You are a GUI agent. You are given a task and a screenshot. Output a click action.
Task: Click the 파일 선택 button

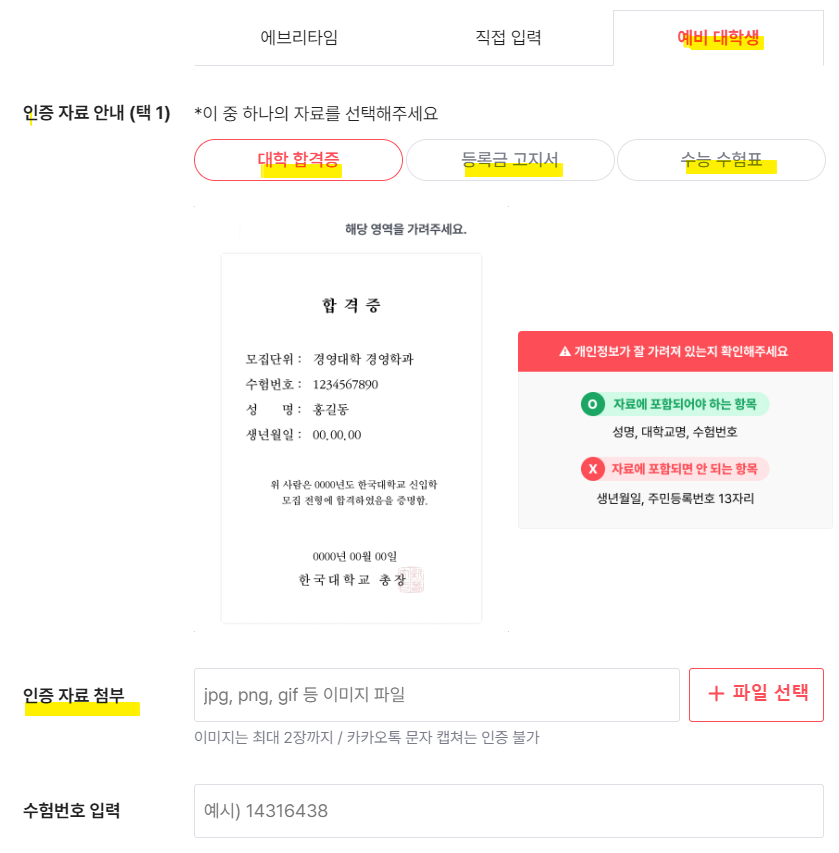755,694
